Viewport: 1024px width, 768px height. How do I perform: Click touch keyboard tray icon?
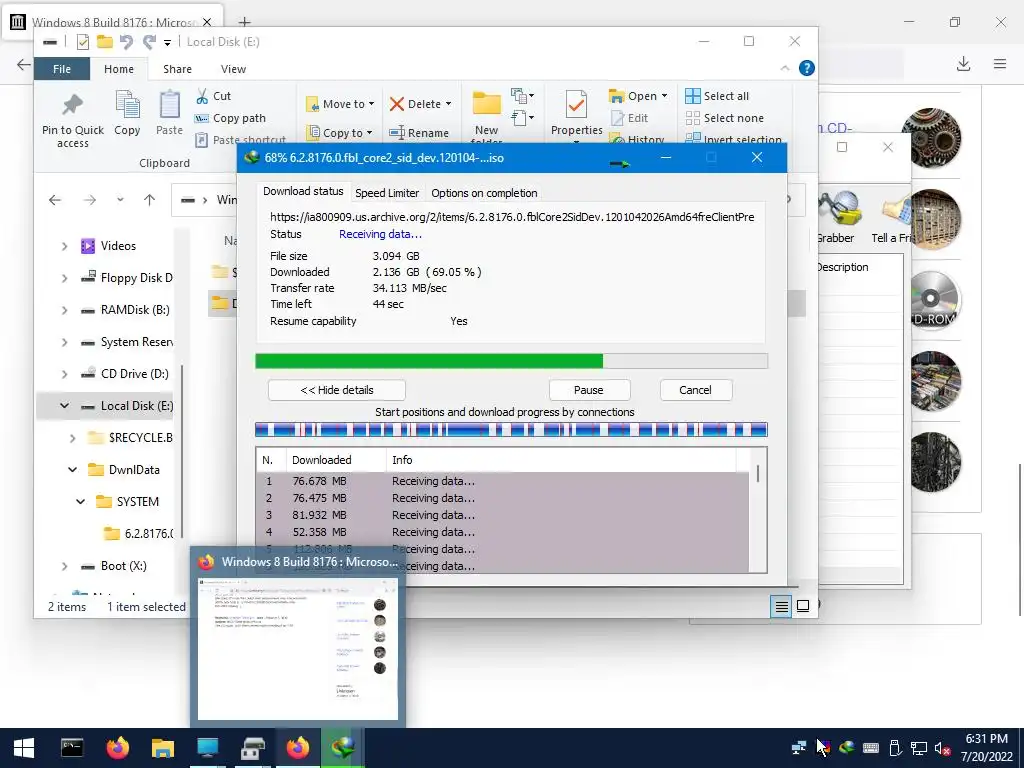[x=871, y=748]
